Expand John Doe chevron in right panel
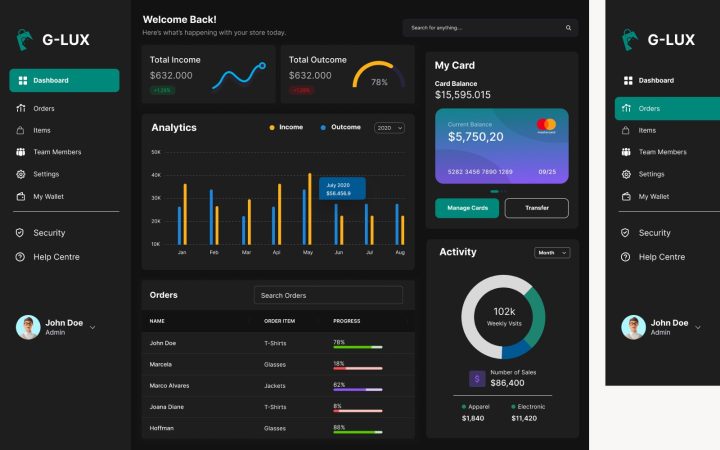Image resolution: width=720 pixels, height=450 pixels. (x=698, y=327)
